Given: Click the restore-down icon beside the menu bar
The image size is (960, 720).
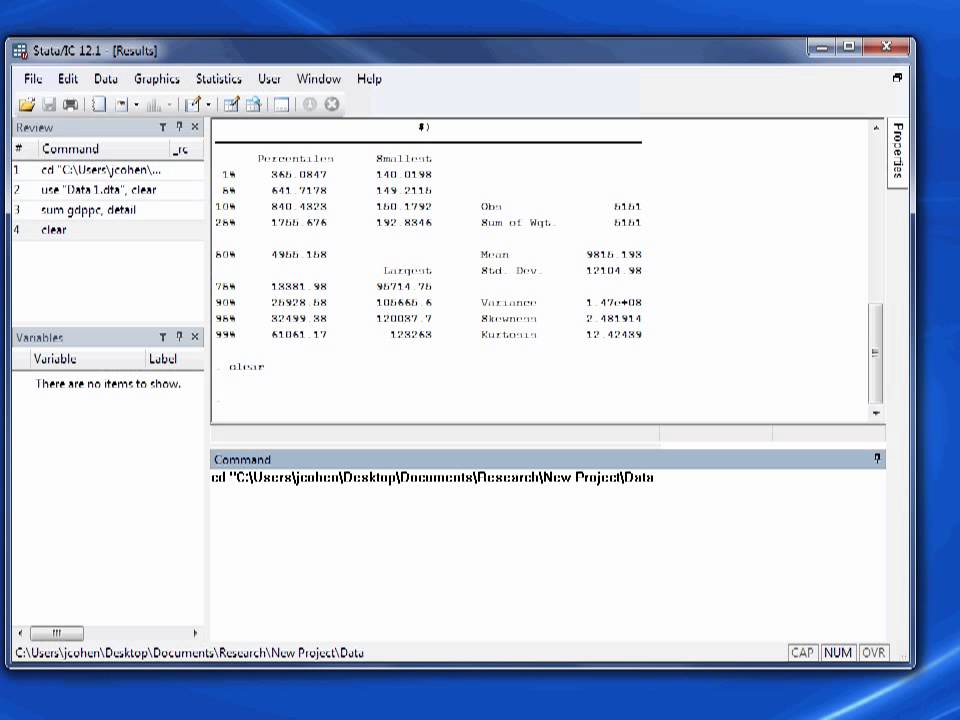Looking at the screenshot, I should (897, 78).
